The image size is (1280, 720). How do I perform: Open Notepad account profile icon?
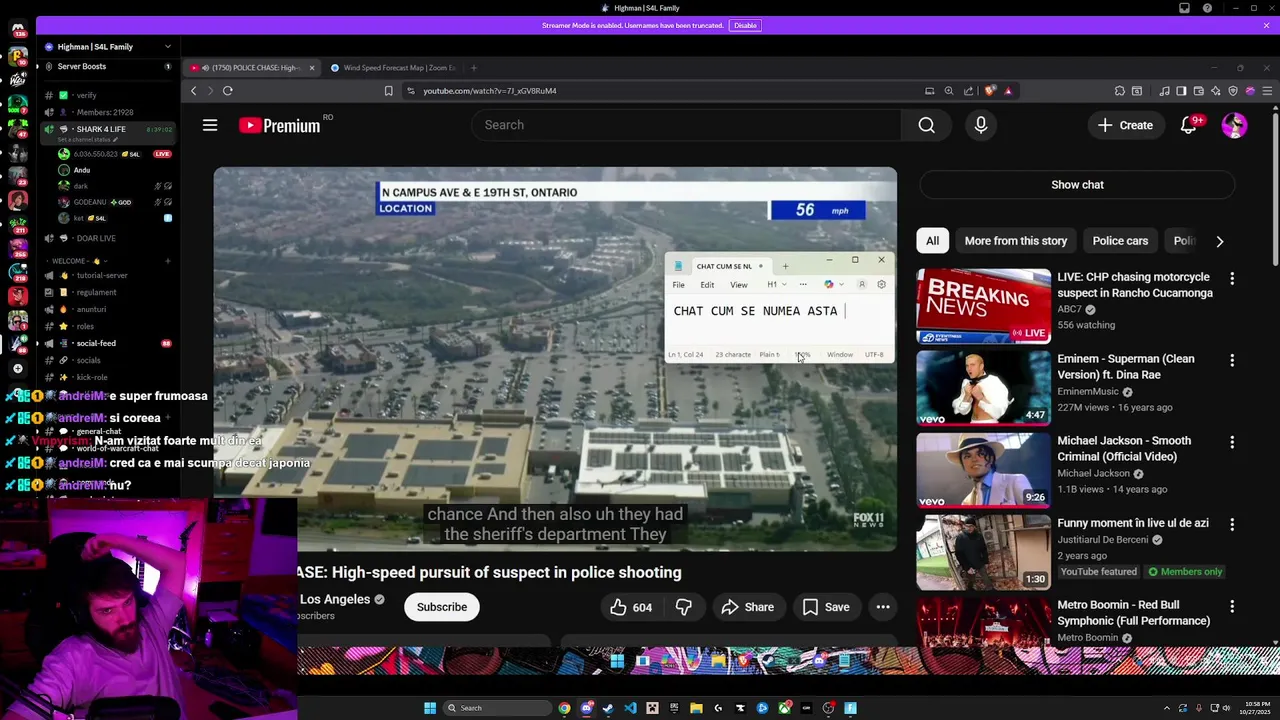tap(862, 285)
